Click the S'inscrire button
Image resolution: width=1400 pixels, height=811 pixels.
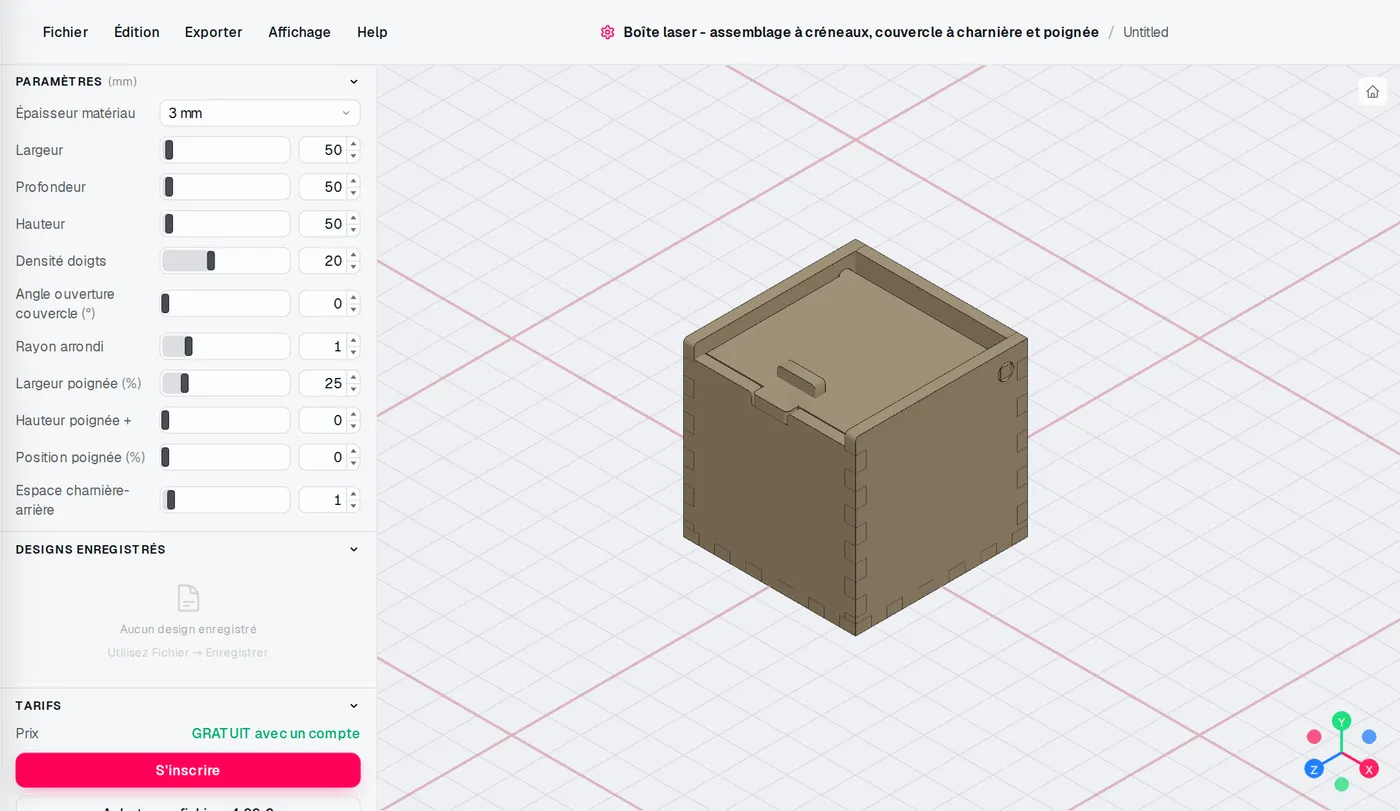click(188, 770)
